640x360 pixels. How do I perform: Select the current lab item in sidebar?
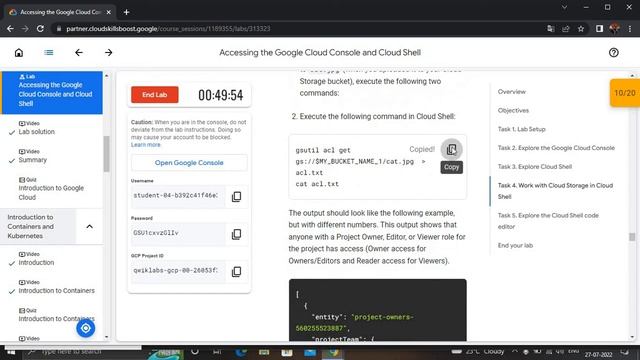[x=52, y=93]
